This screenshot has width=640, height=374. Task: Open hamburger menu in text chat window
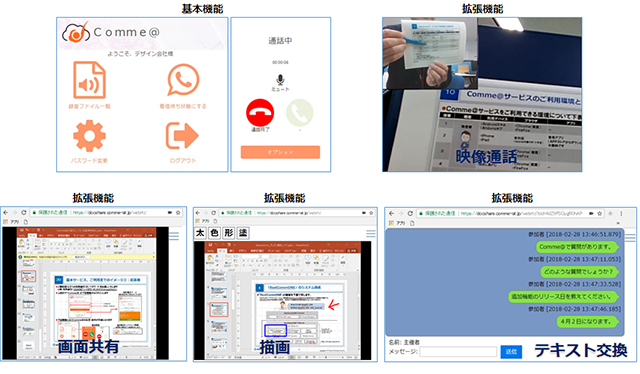631,238
